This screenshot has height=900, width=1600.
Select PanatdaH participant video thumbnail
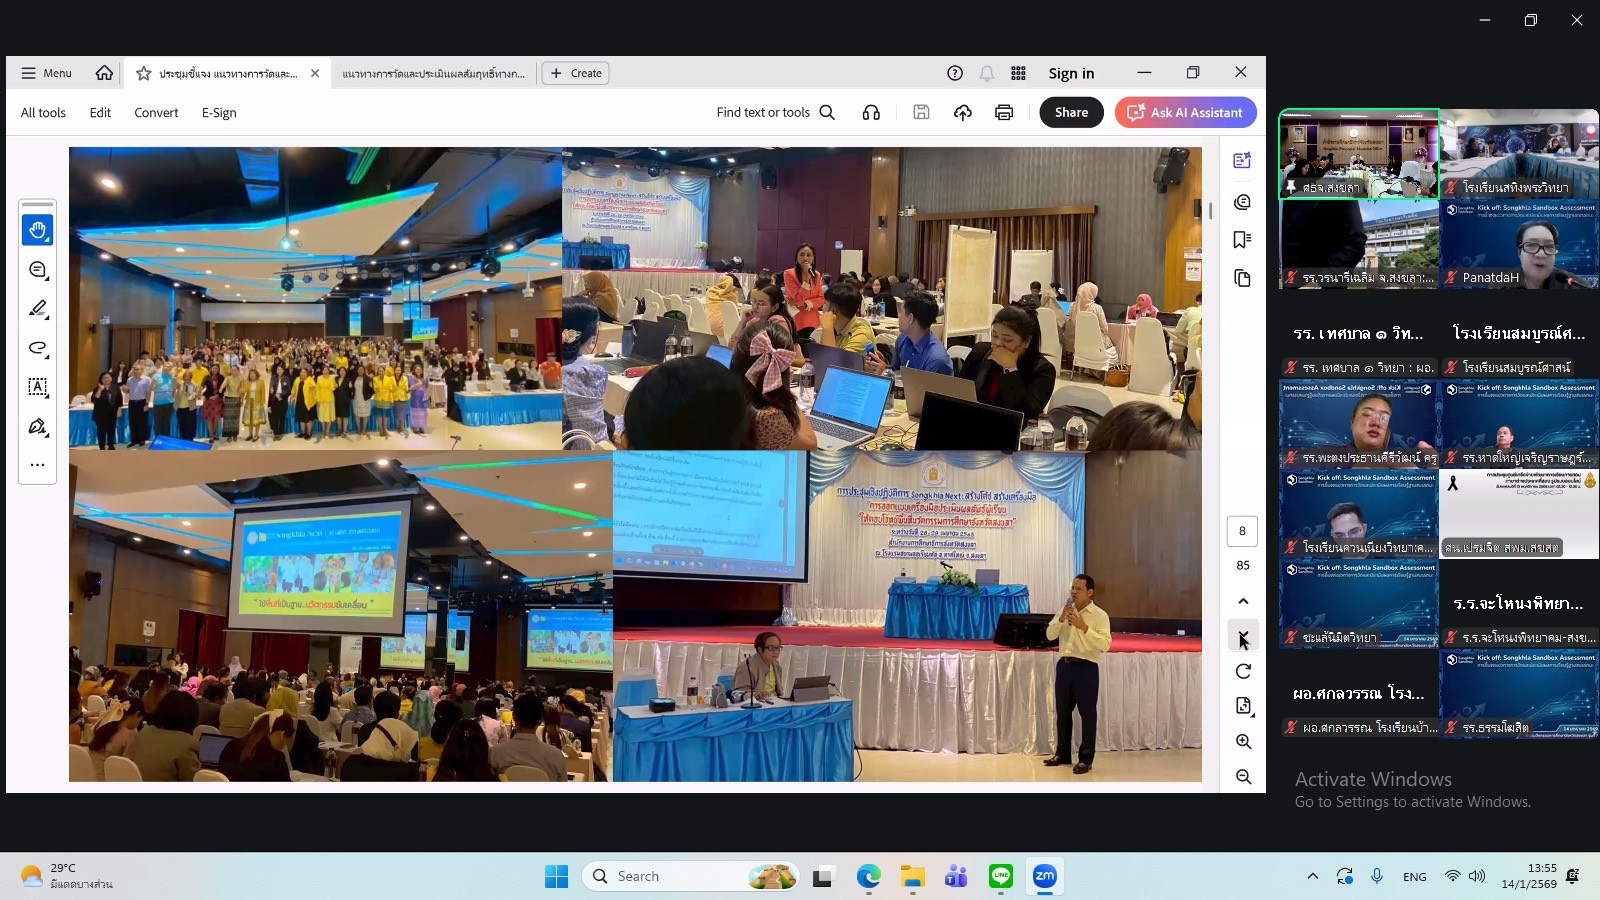[1519, 244]
